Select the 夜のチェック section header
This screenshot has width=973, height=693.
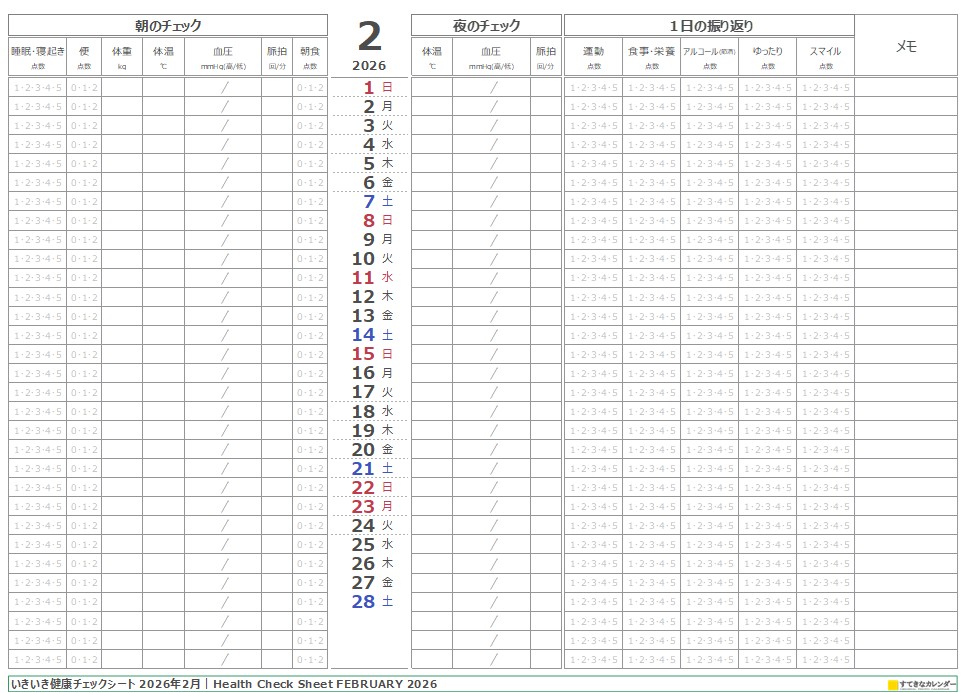(486, 26)
